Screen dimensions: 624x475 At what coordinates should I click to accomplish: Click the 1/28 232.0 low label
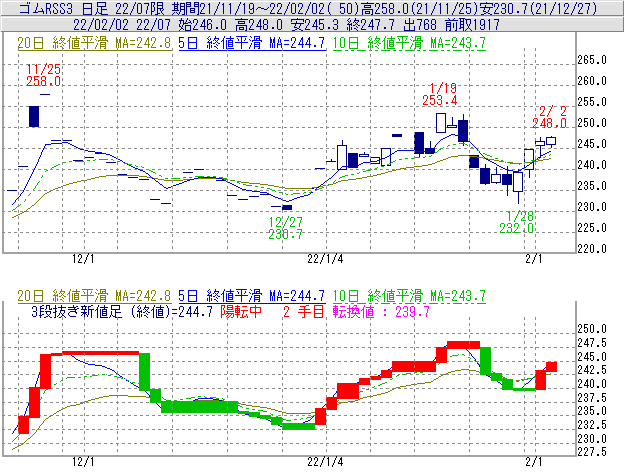point(517,222)
